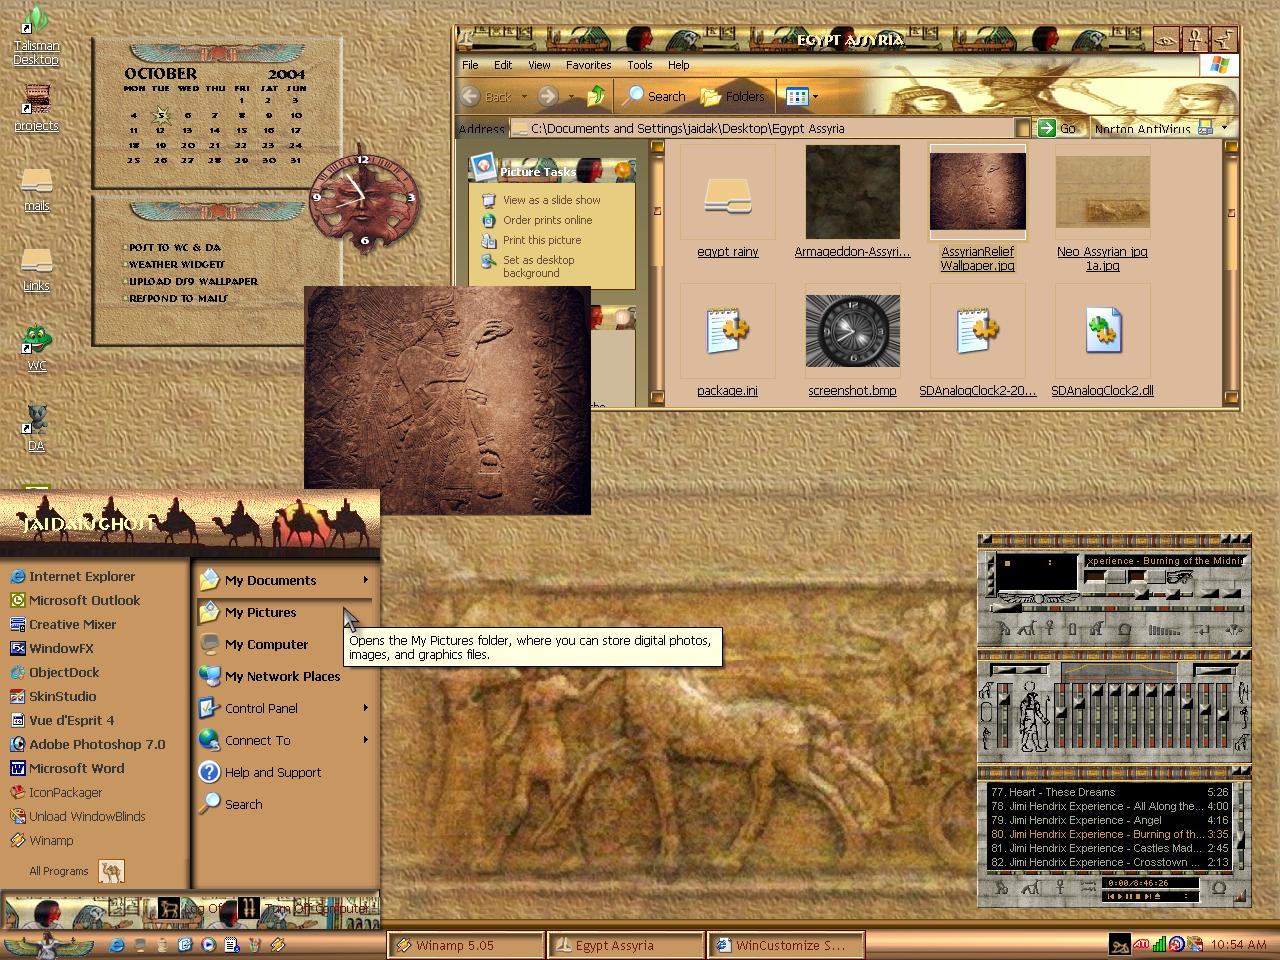
Task: Click the Internet Explorer quick launch icon
Action: click(x=117, y=944)
